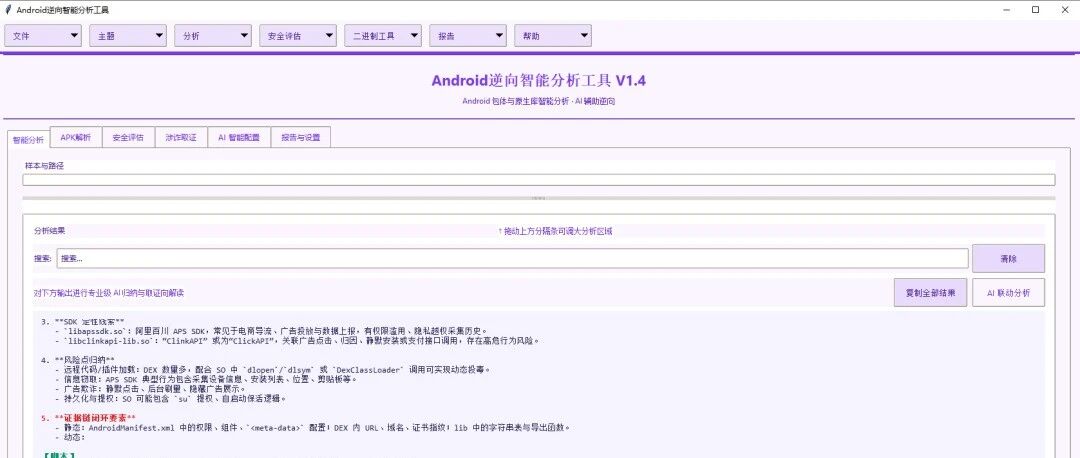Minimize the window

(1006, 10)
